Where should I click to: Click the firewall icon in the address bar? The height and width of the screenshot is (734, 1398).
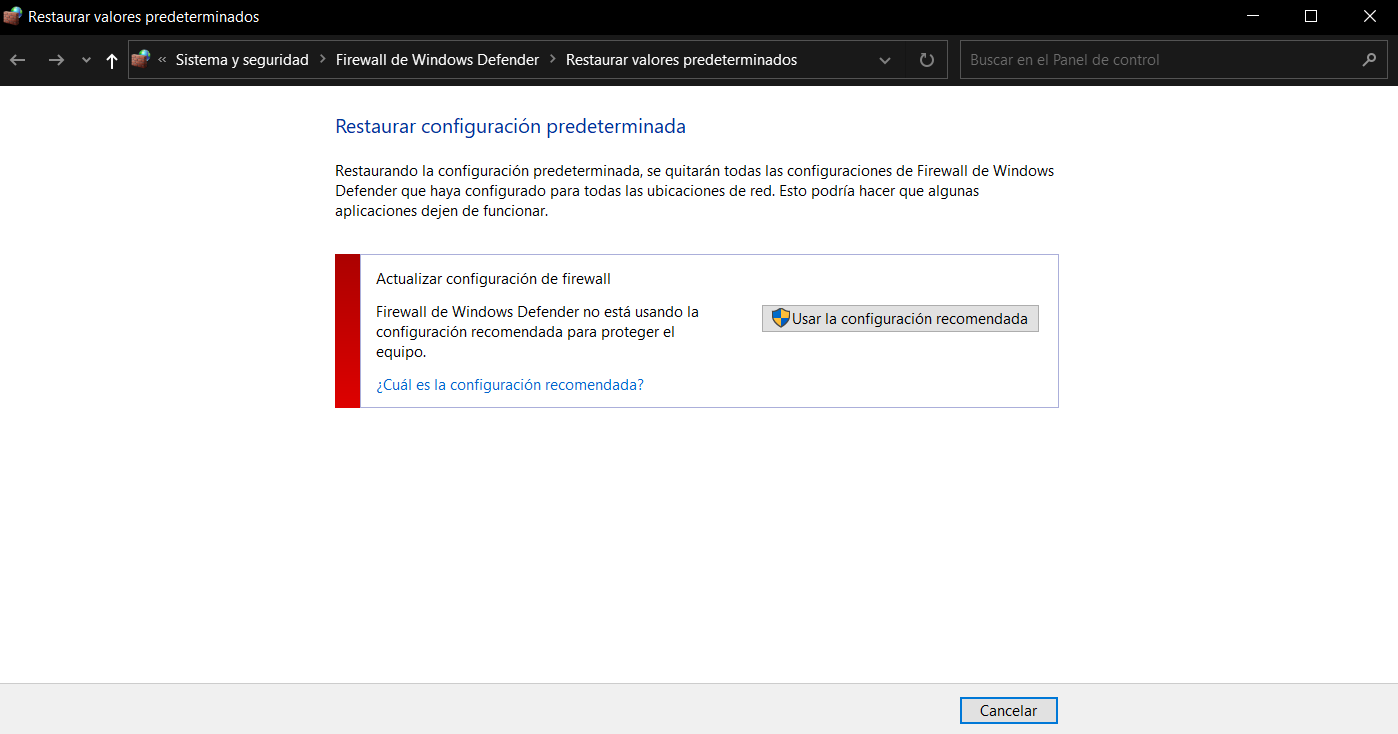[141, 60]
